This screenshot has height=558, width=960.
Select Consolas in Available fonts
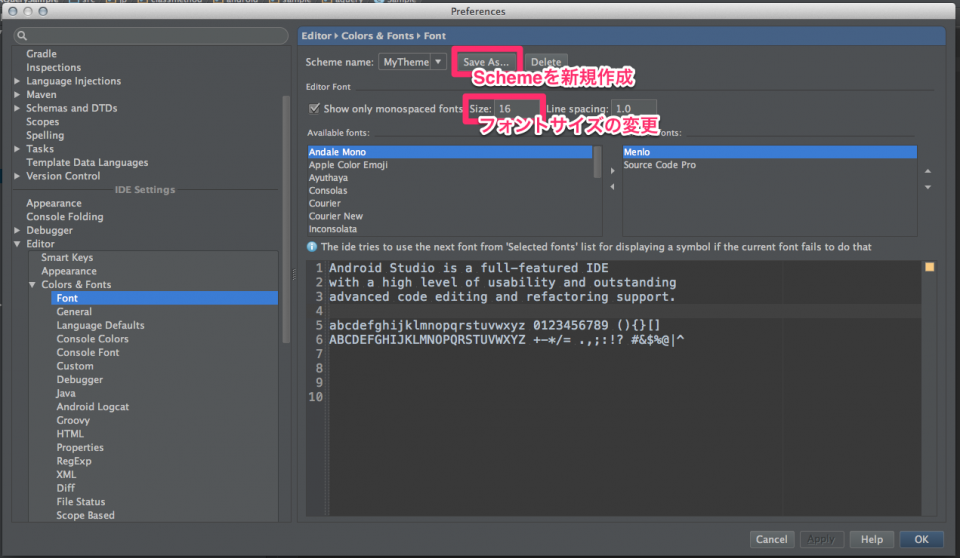point(450,190)
